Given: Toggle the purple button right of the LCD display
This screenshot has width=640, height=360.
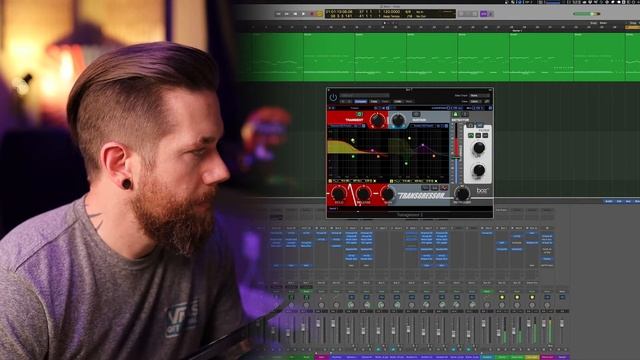Looking at the screenshot, I should click(x=484, y=14).
